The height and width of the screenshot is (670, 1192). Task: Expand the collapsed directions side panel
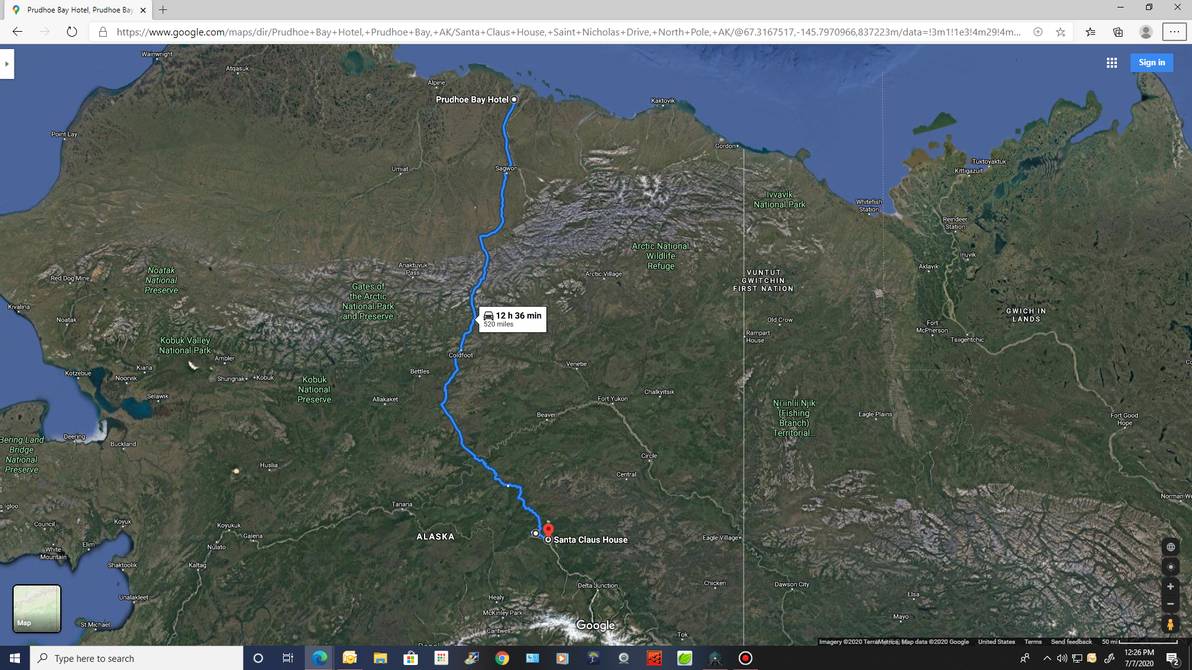[7, 64]
